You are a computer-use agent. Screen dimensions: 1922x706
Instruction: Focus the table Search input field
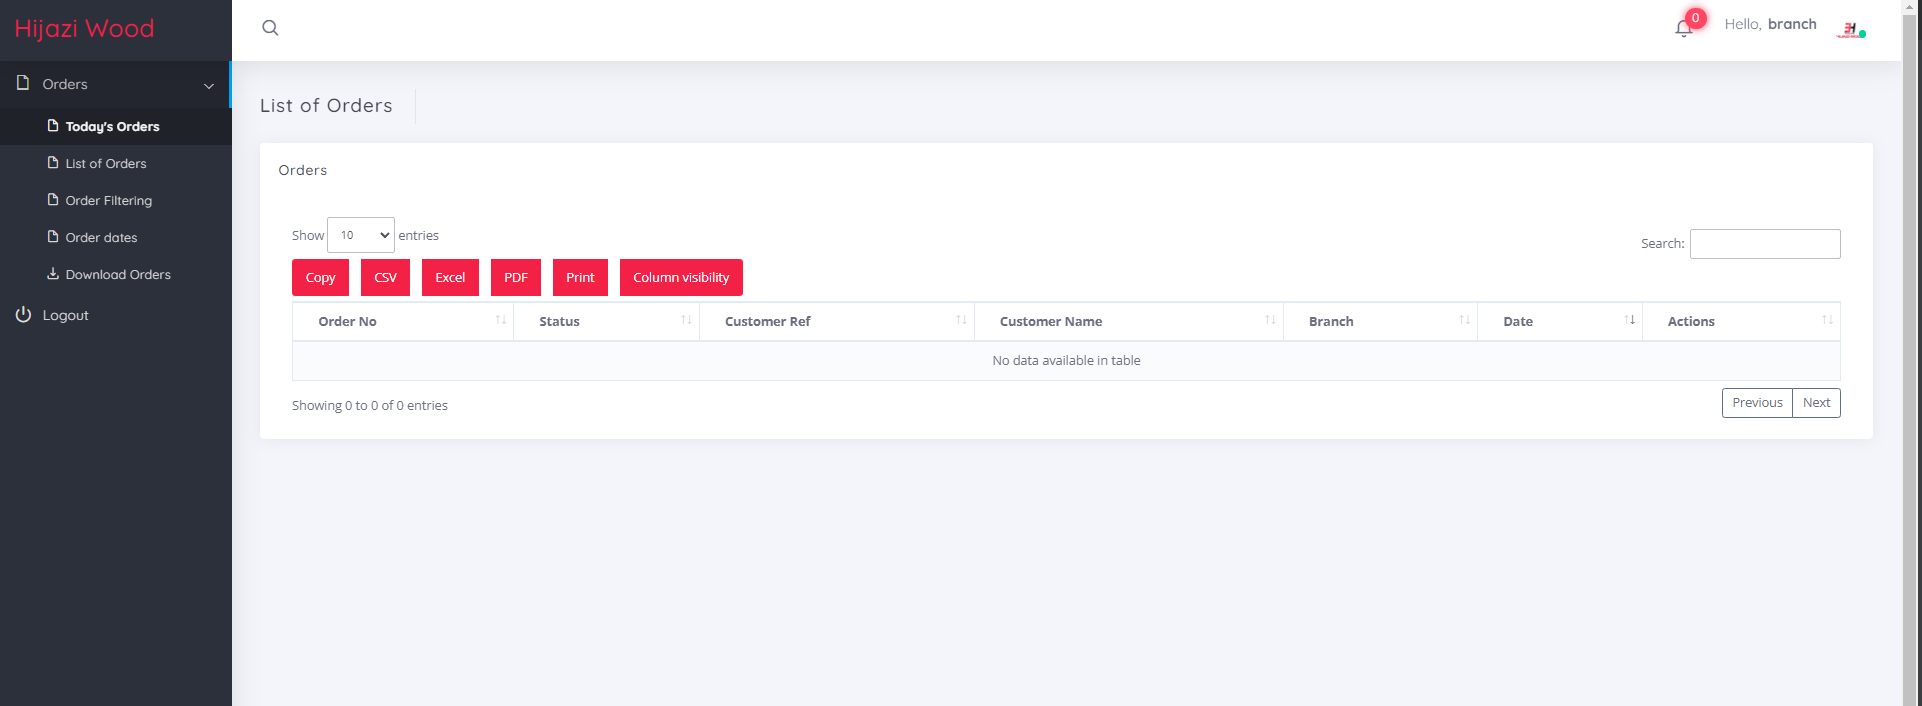(x=1764, y=244)
